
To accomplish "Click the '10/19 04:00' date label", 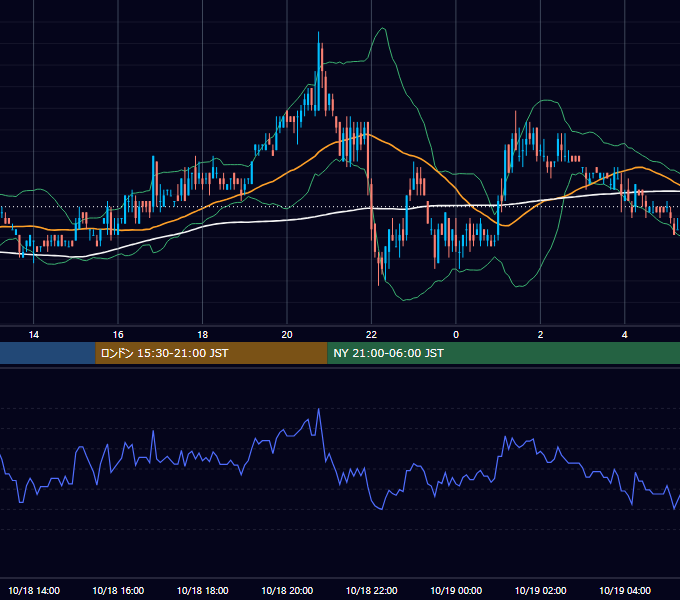I will coord(625,590).
